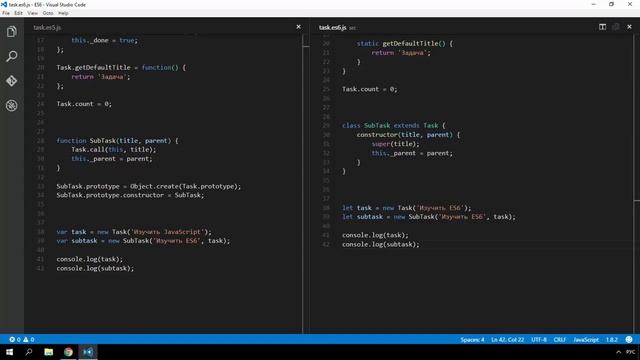Click the 1.8.2 version indicator

coord(612,340)
